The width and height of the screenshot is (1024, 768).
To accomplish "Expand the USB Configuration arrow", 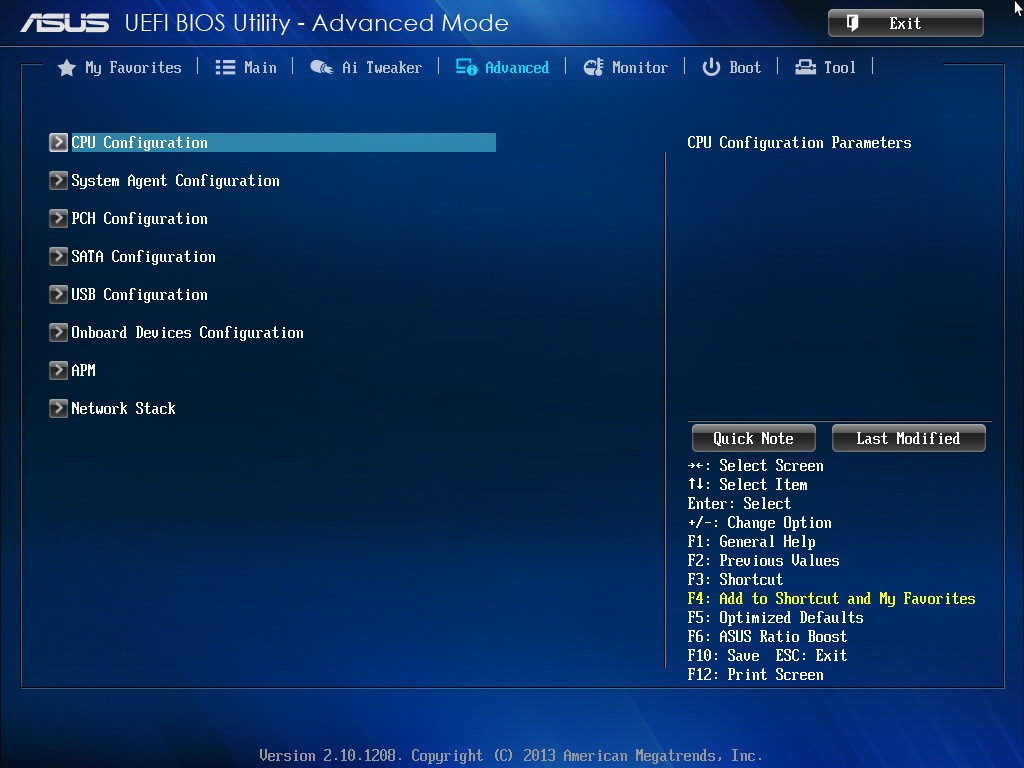I will [x=58, y=294].
